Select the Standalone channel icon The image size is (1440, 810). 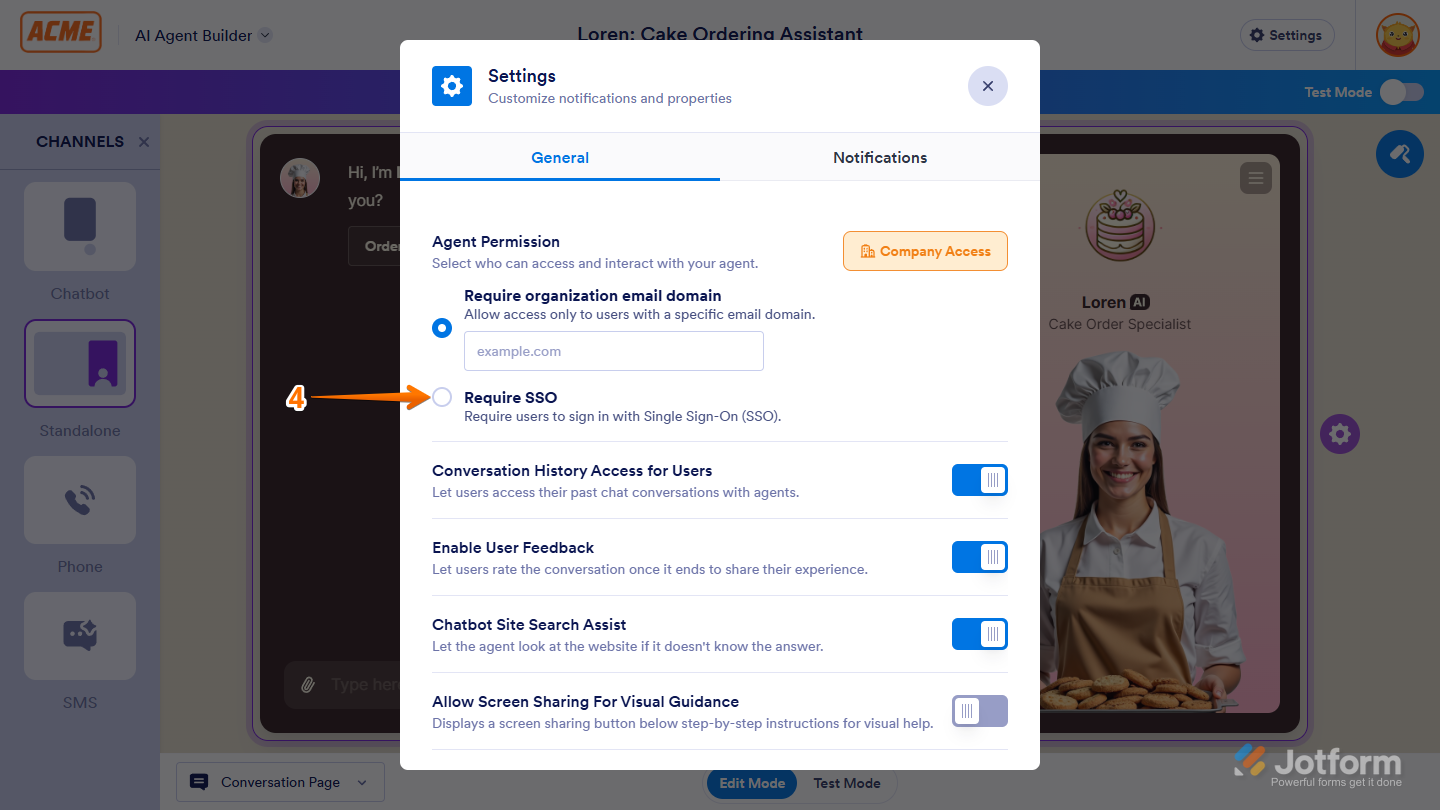[80, 363]
